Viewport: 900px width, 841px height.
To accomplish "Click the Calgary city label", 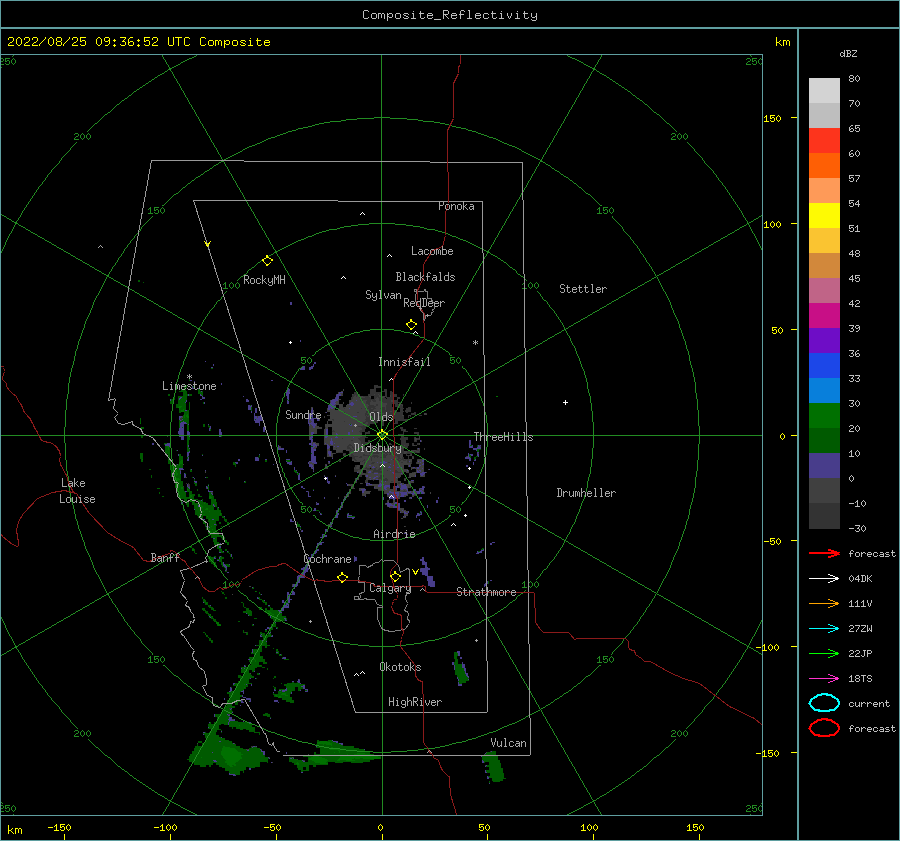I will pyautogui.click(x=390, y=588).
